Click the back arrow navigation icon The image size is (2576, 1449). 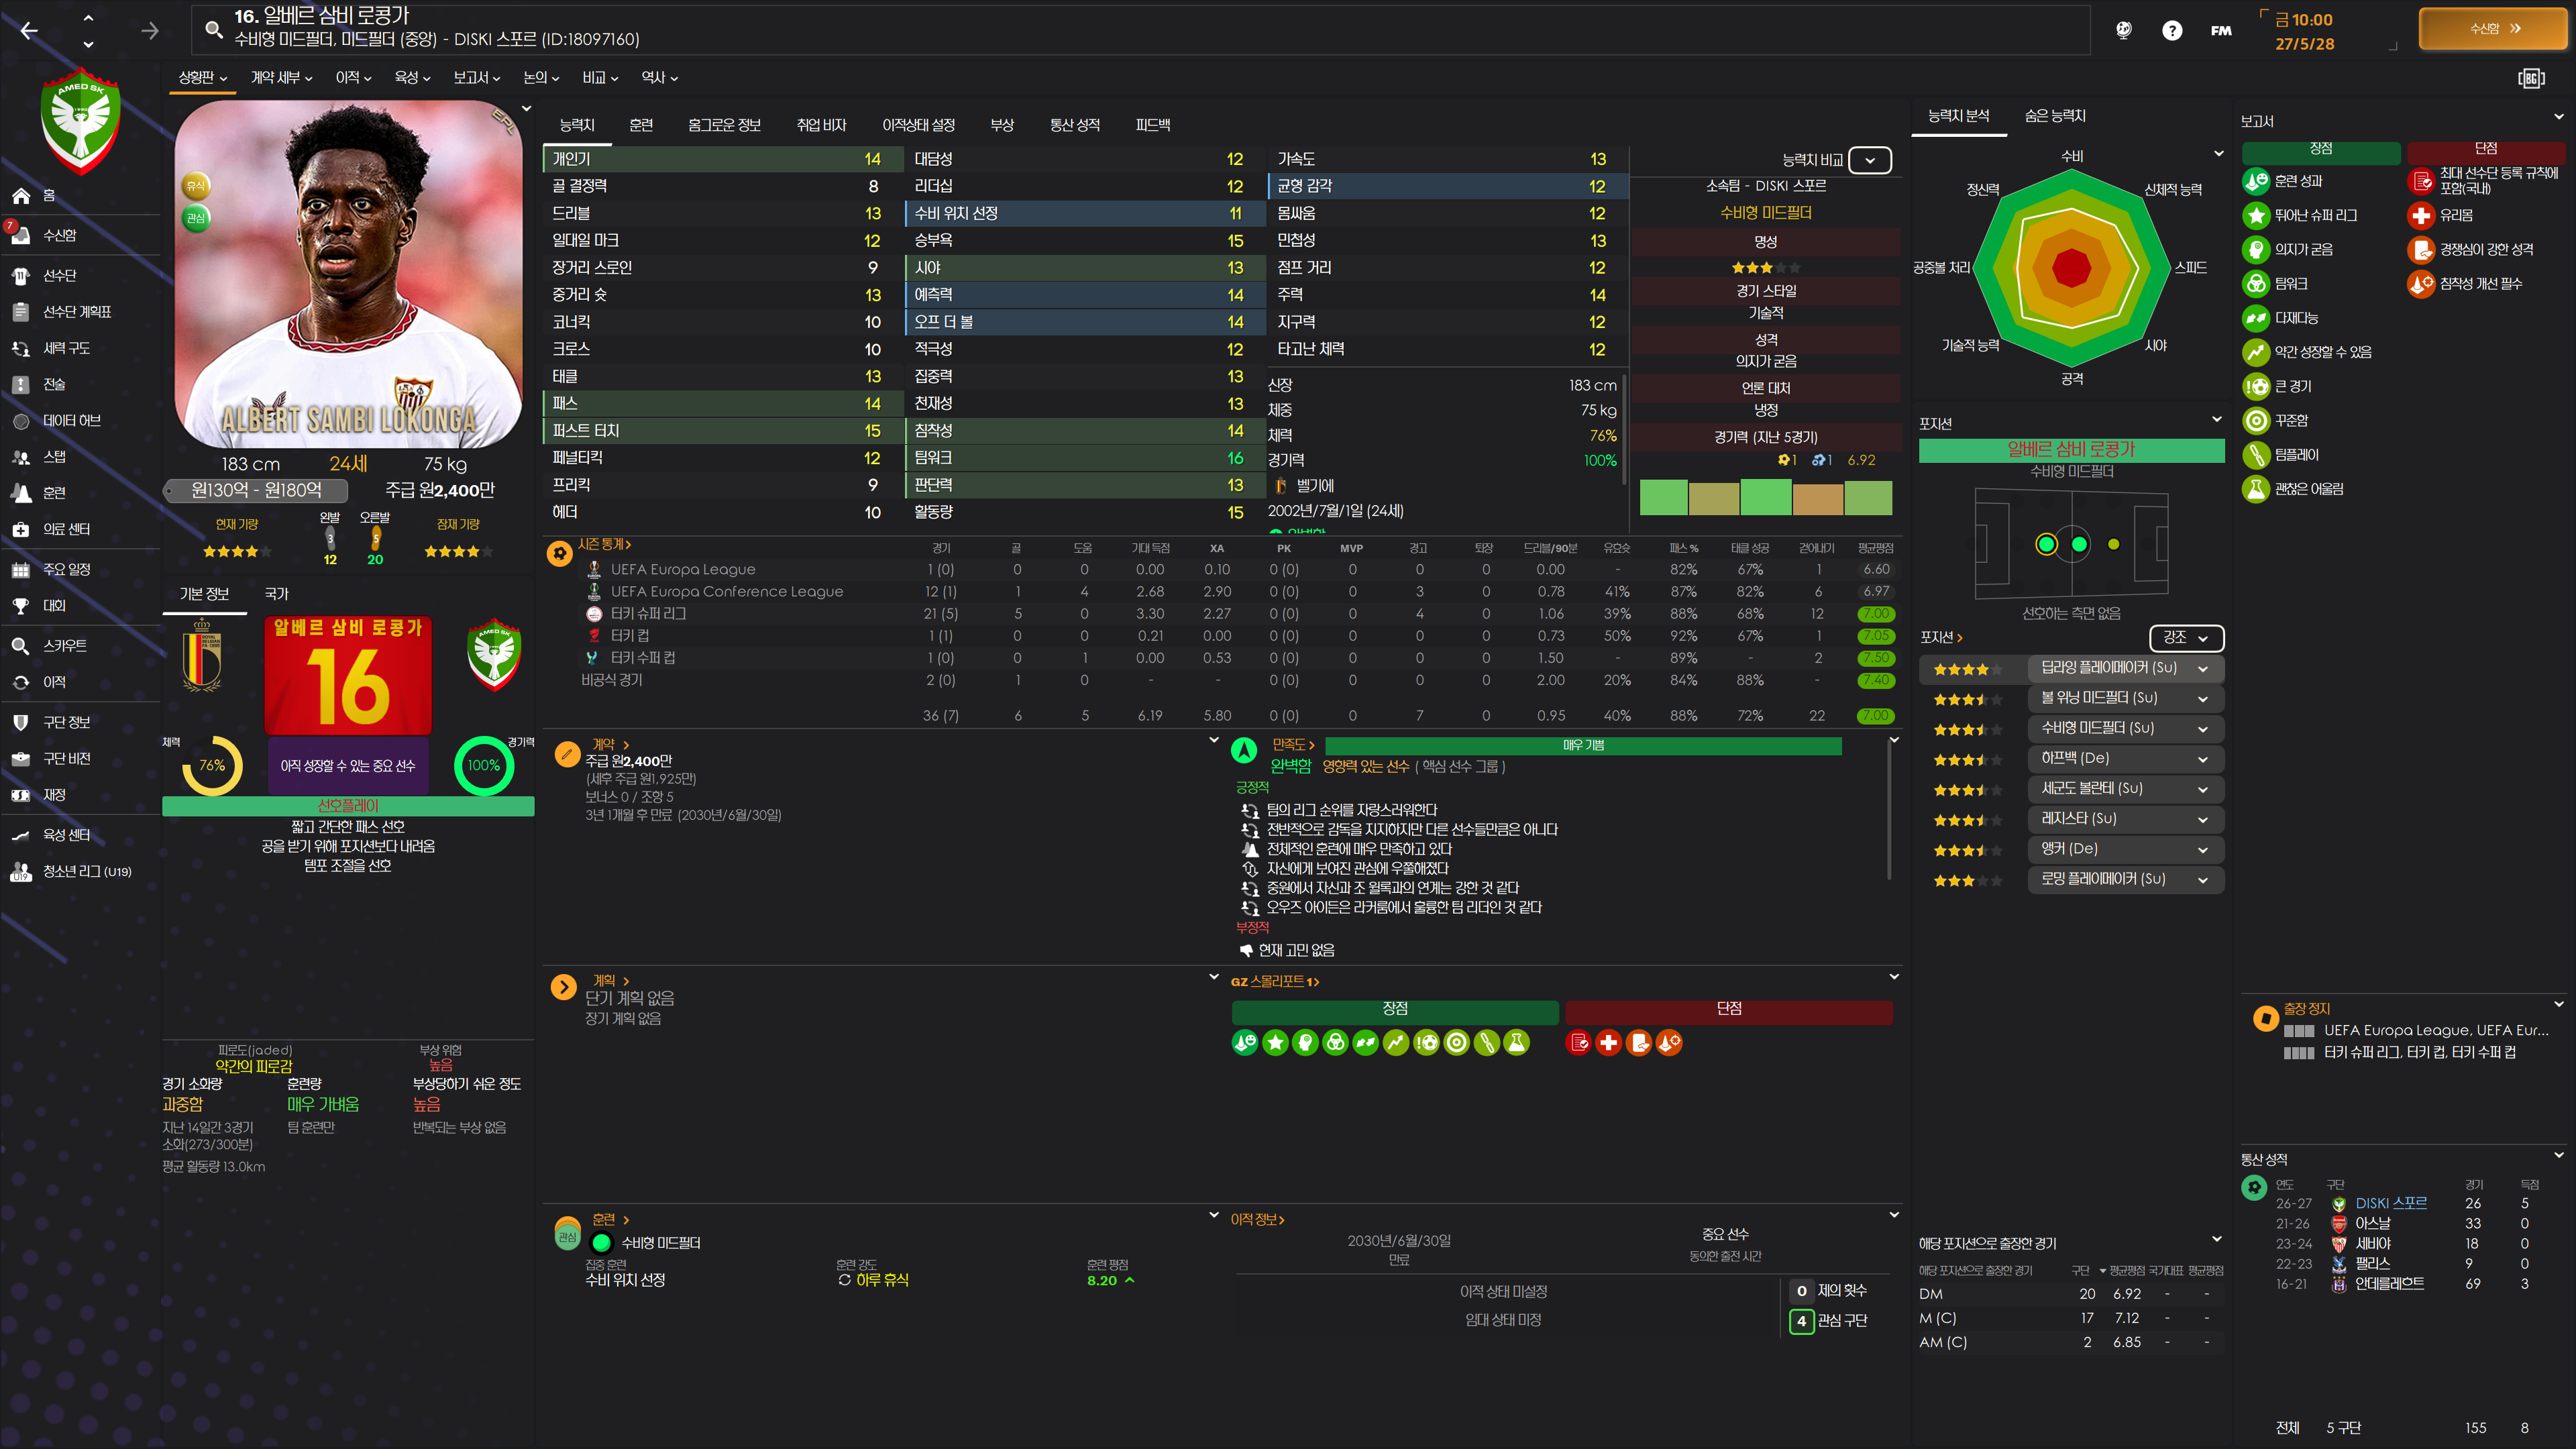29,30
